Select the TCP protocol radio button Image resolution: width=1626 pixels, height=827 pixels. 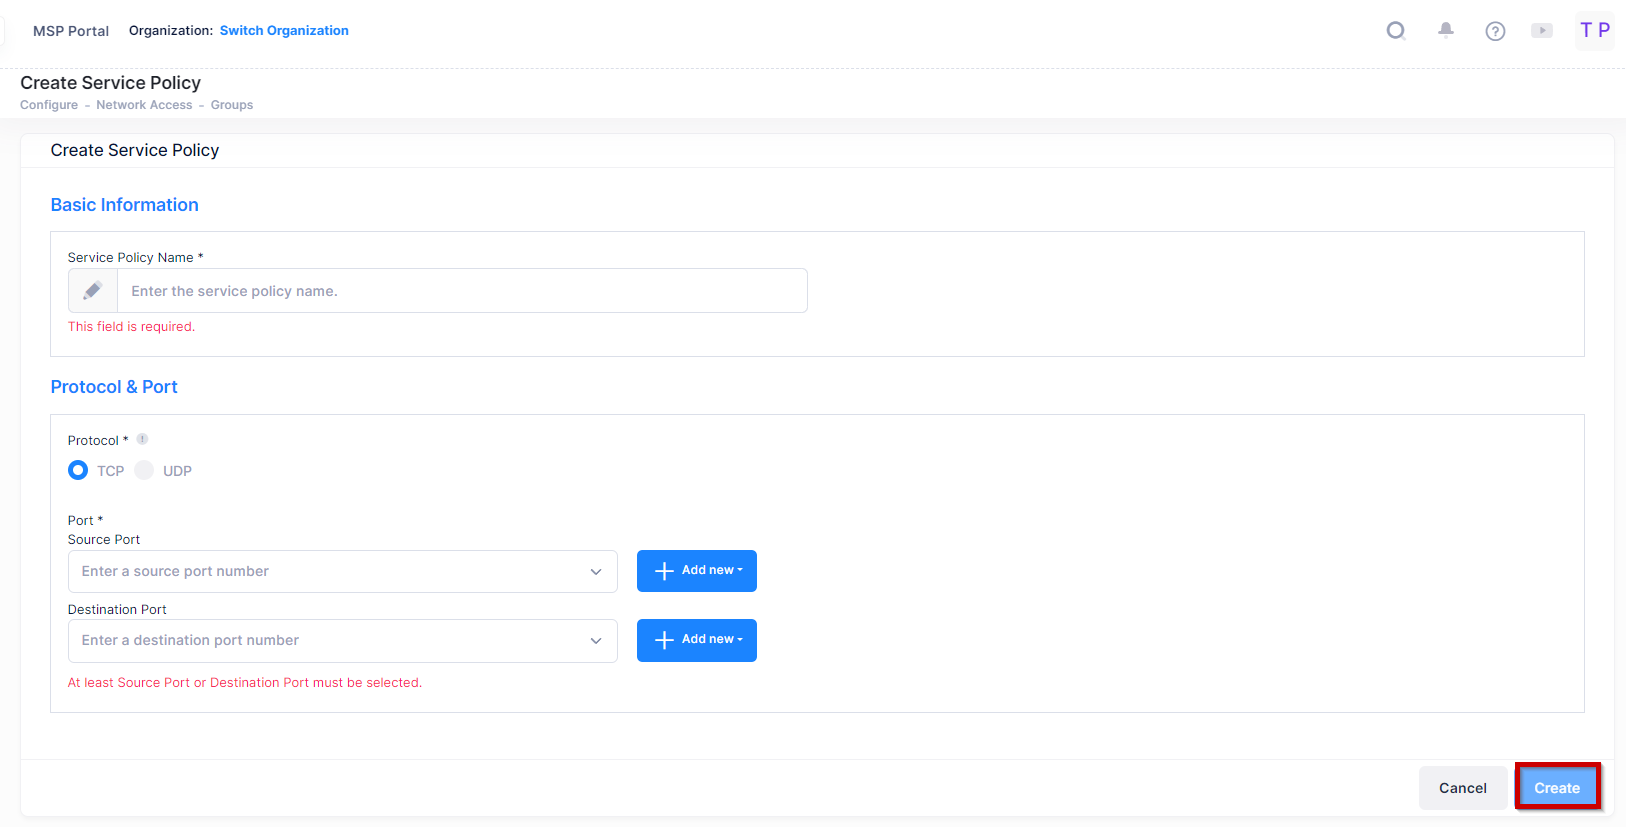pos(78,470)
